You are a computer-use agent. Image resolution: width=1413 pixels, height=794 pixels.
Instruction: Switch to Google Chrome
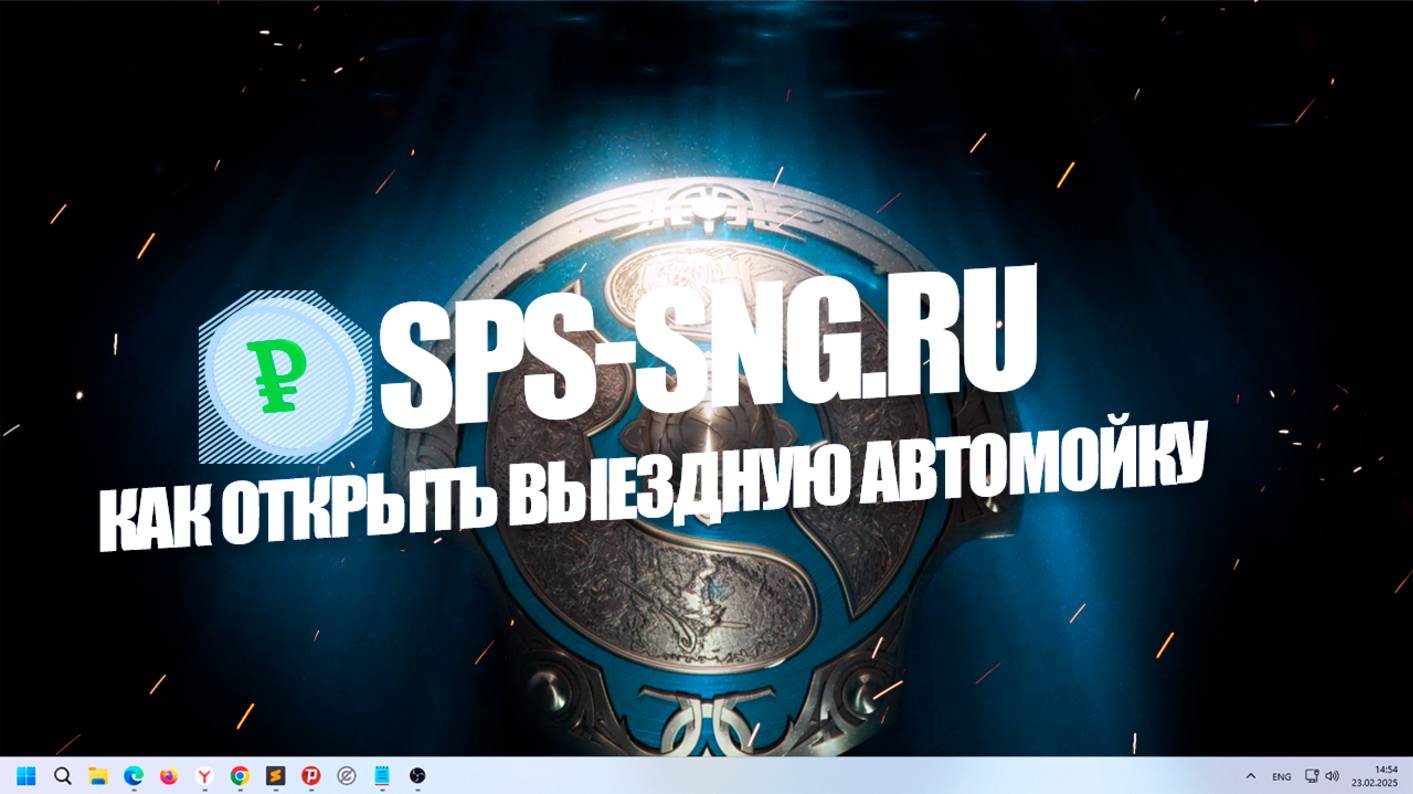coord(240,776)
